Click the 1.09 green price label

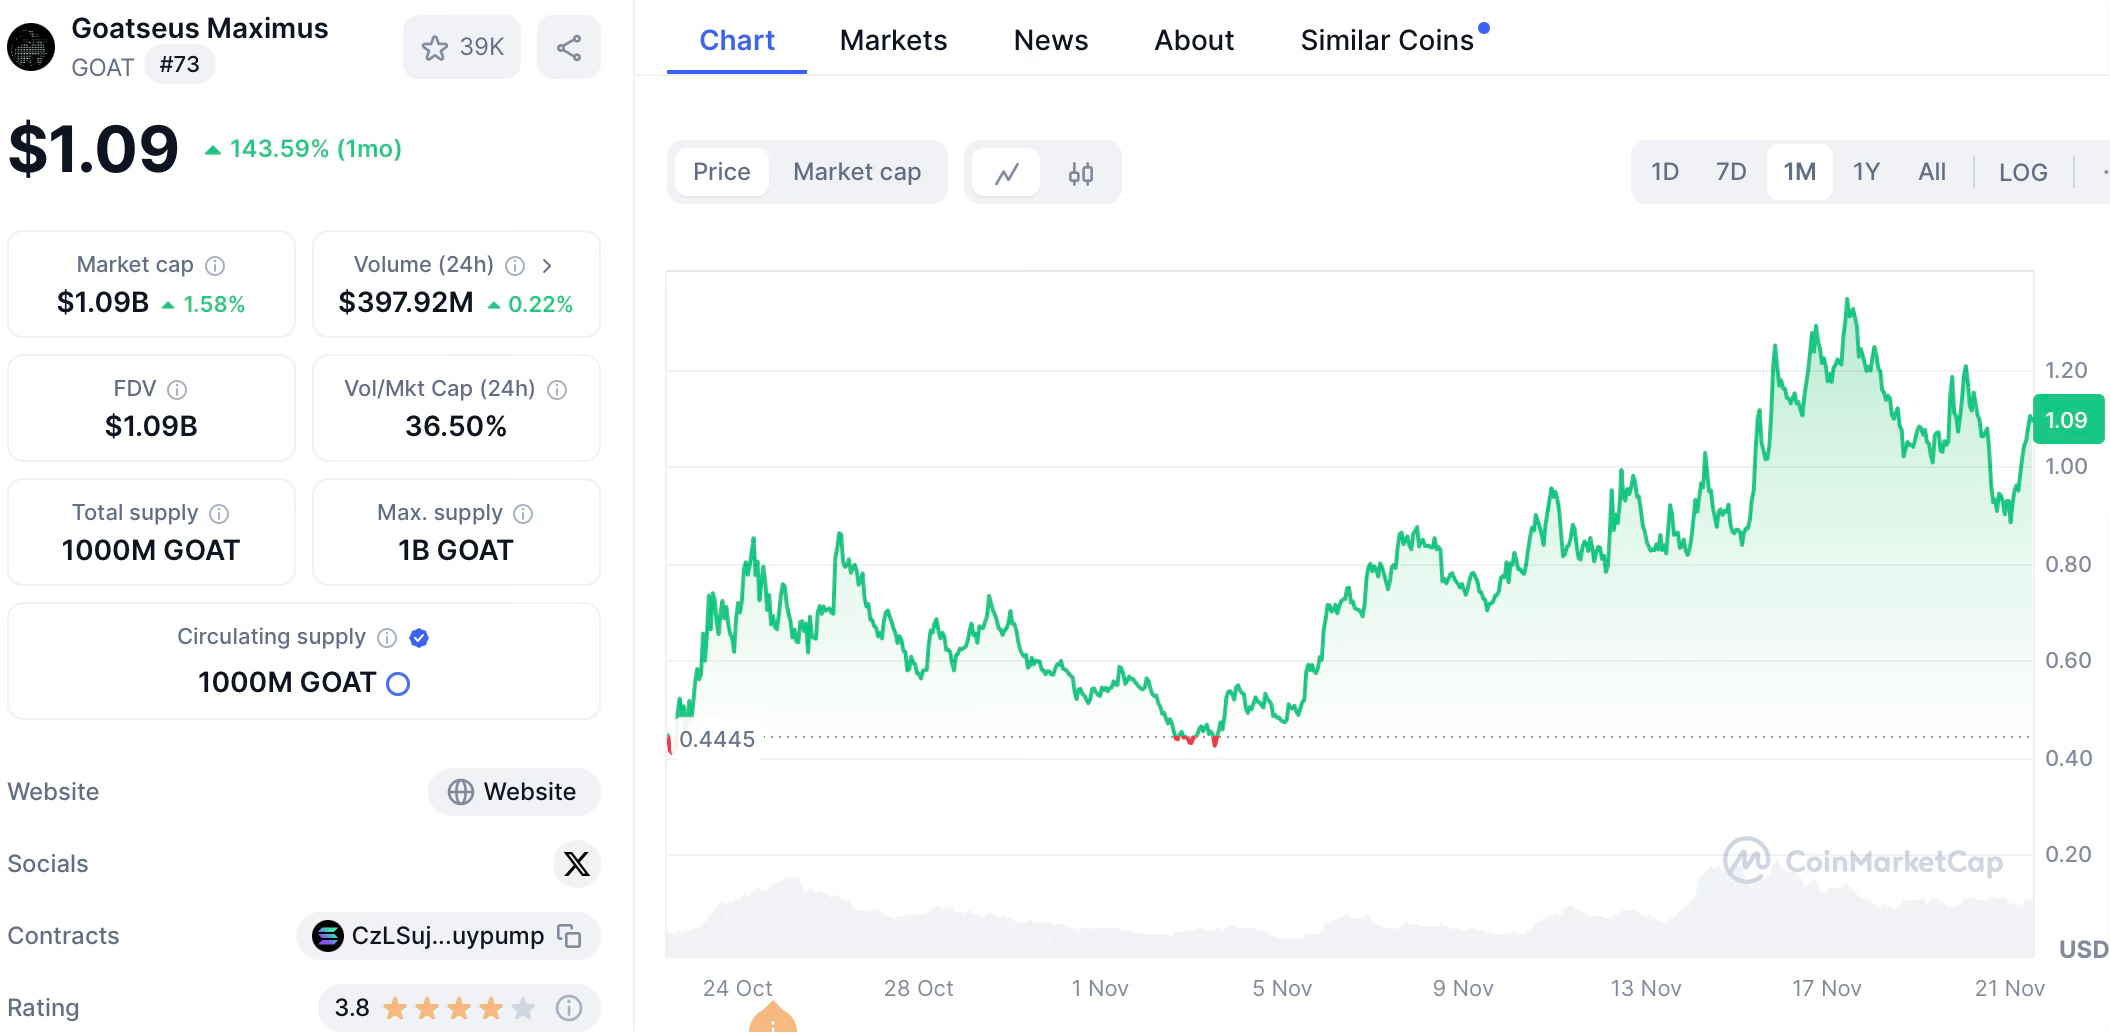click(2068, 419)
